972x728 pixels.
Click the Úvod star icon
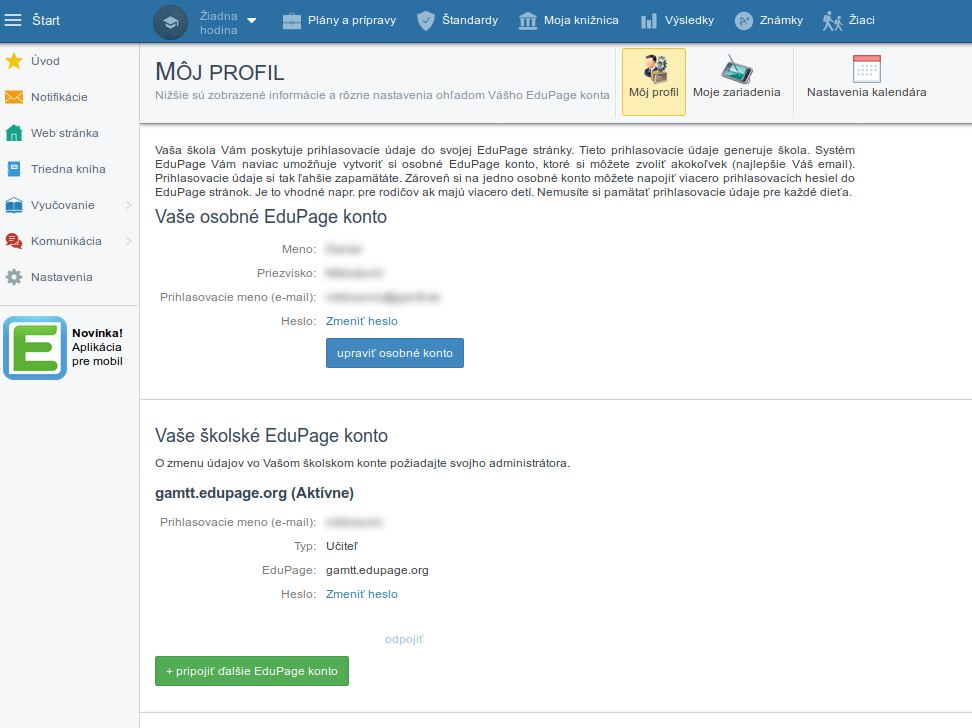click(14, 61)
